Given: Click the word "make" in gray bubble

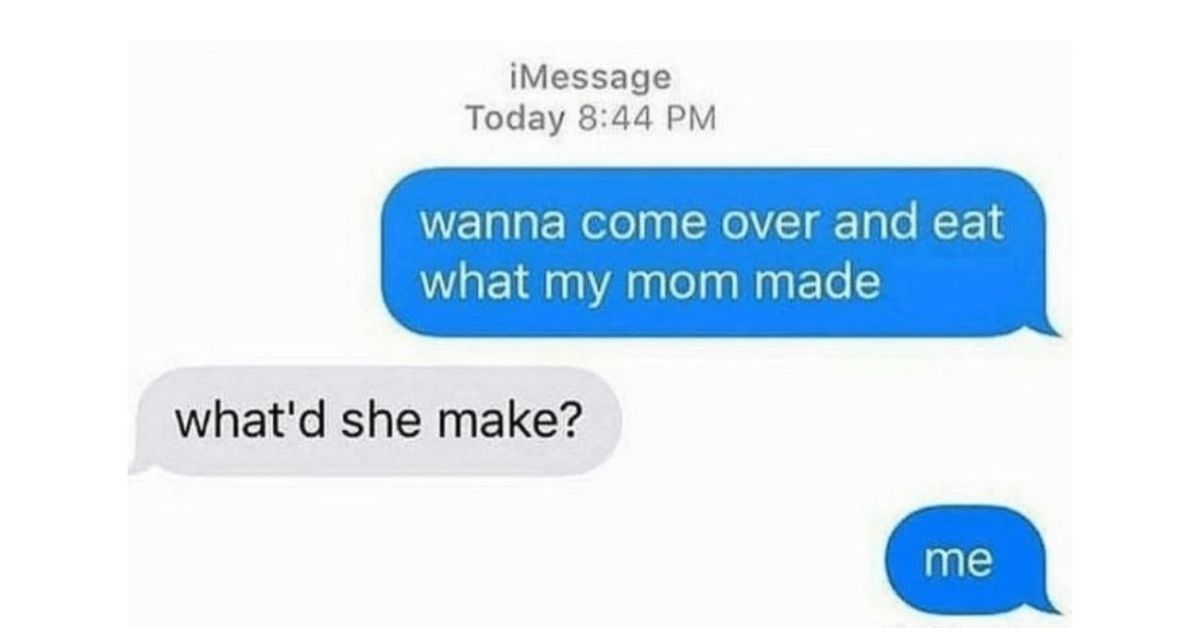Looking at the screenshot, I should (487, 421).
